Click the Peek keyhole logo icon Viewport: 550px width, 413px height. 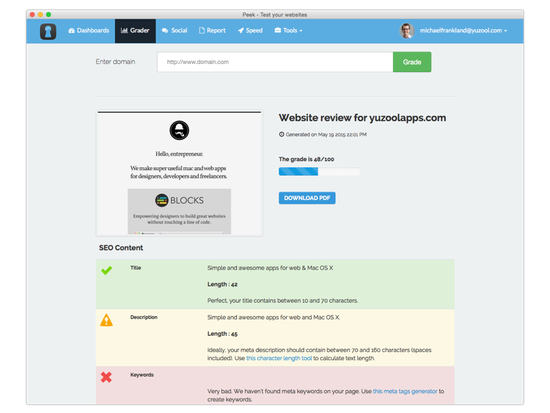(x=48, y=31)
